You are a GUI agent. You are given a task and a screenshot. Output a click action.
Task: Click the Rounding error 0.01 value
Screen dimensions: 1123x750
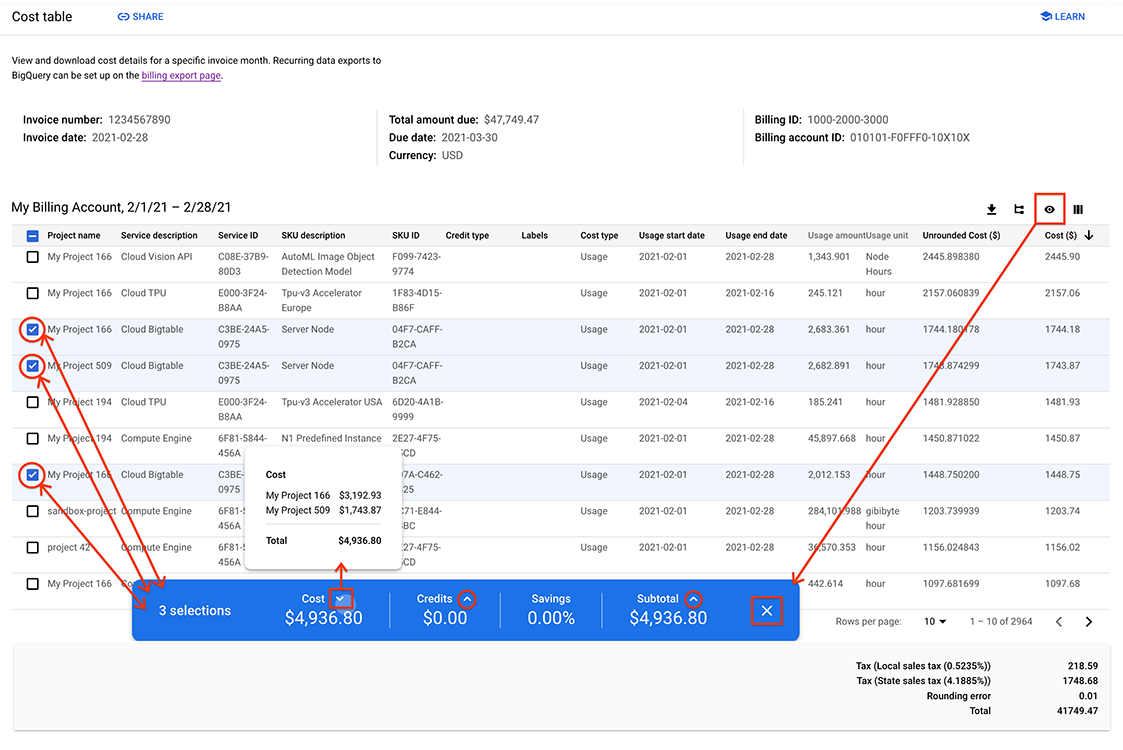coord(1088,696)
